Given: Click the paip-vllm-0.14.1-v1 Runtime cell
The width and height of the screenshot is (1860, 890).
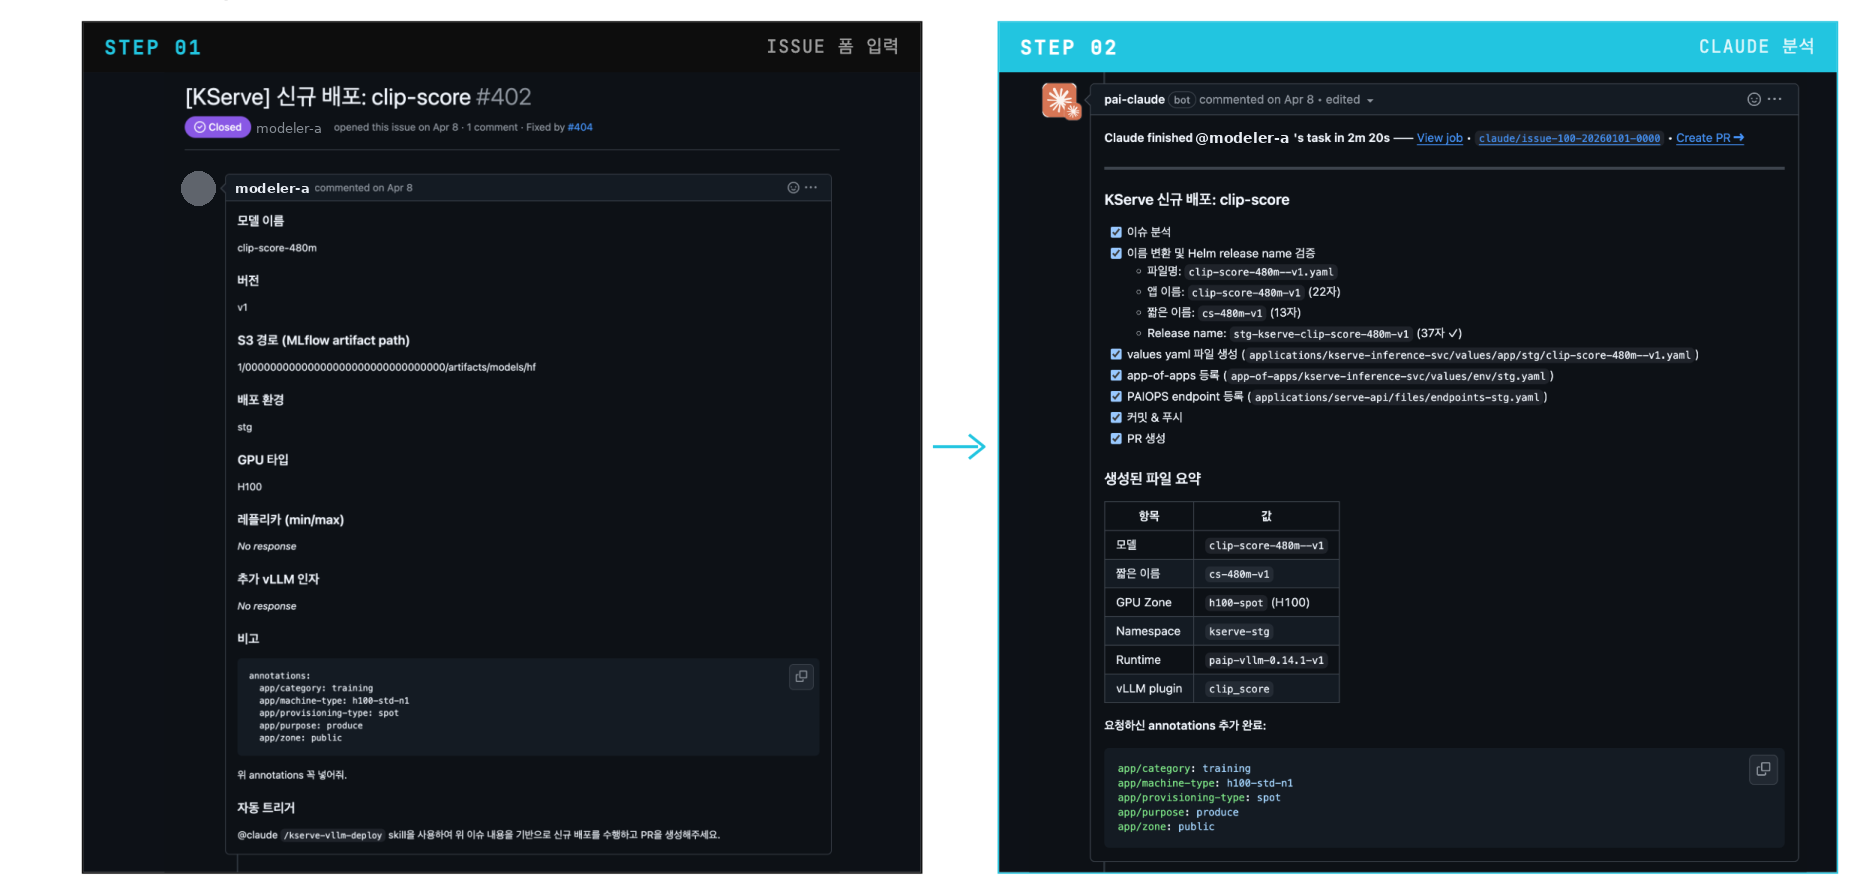Looking at the screenshot, I should tap(1265, 660).
